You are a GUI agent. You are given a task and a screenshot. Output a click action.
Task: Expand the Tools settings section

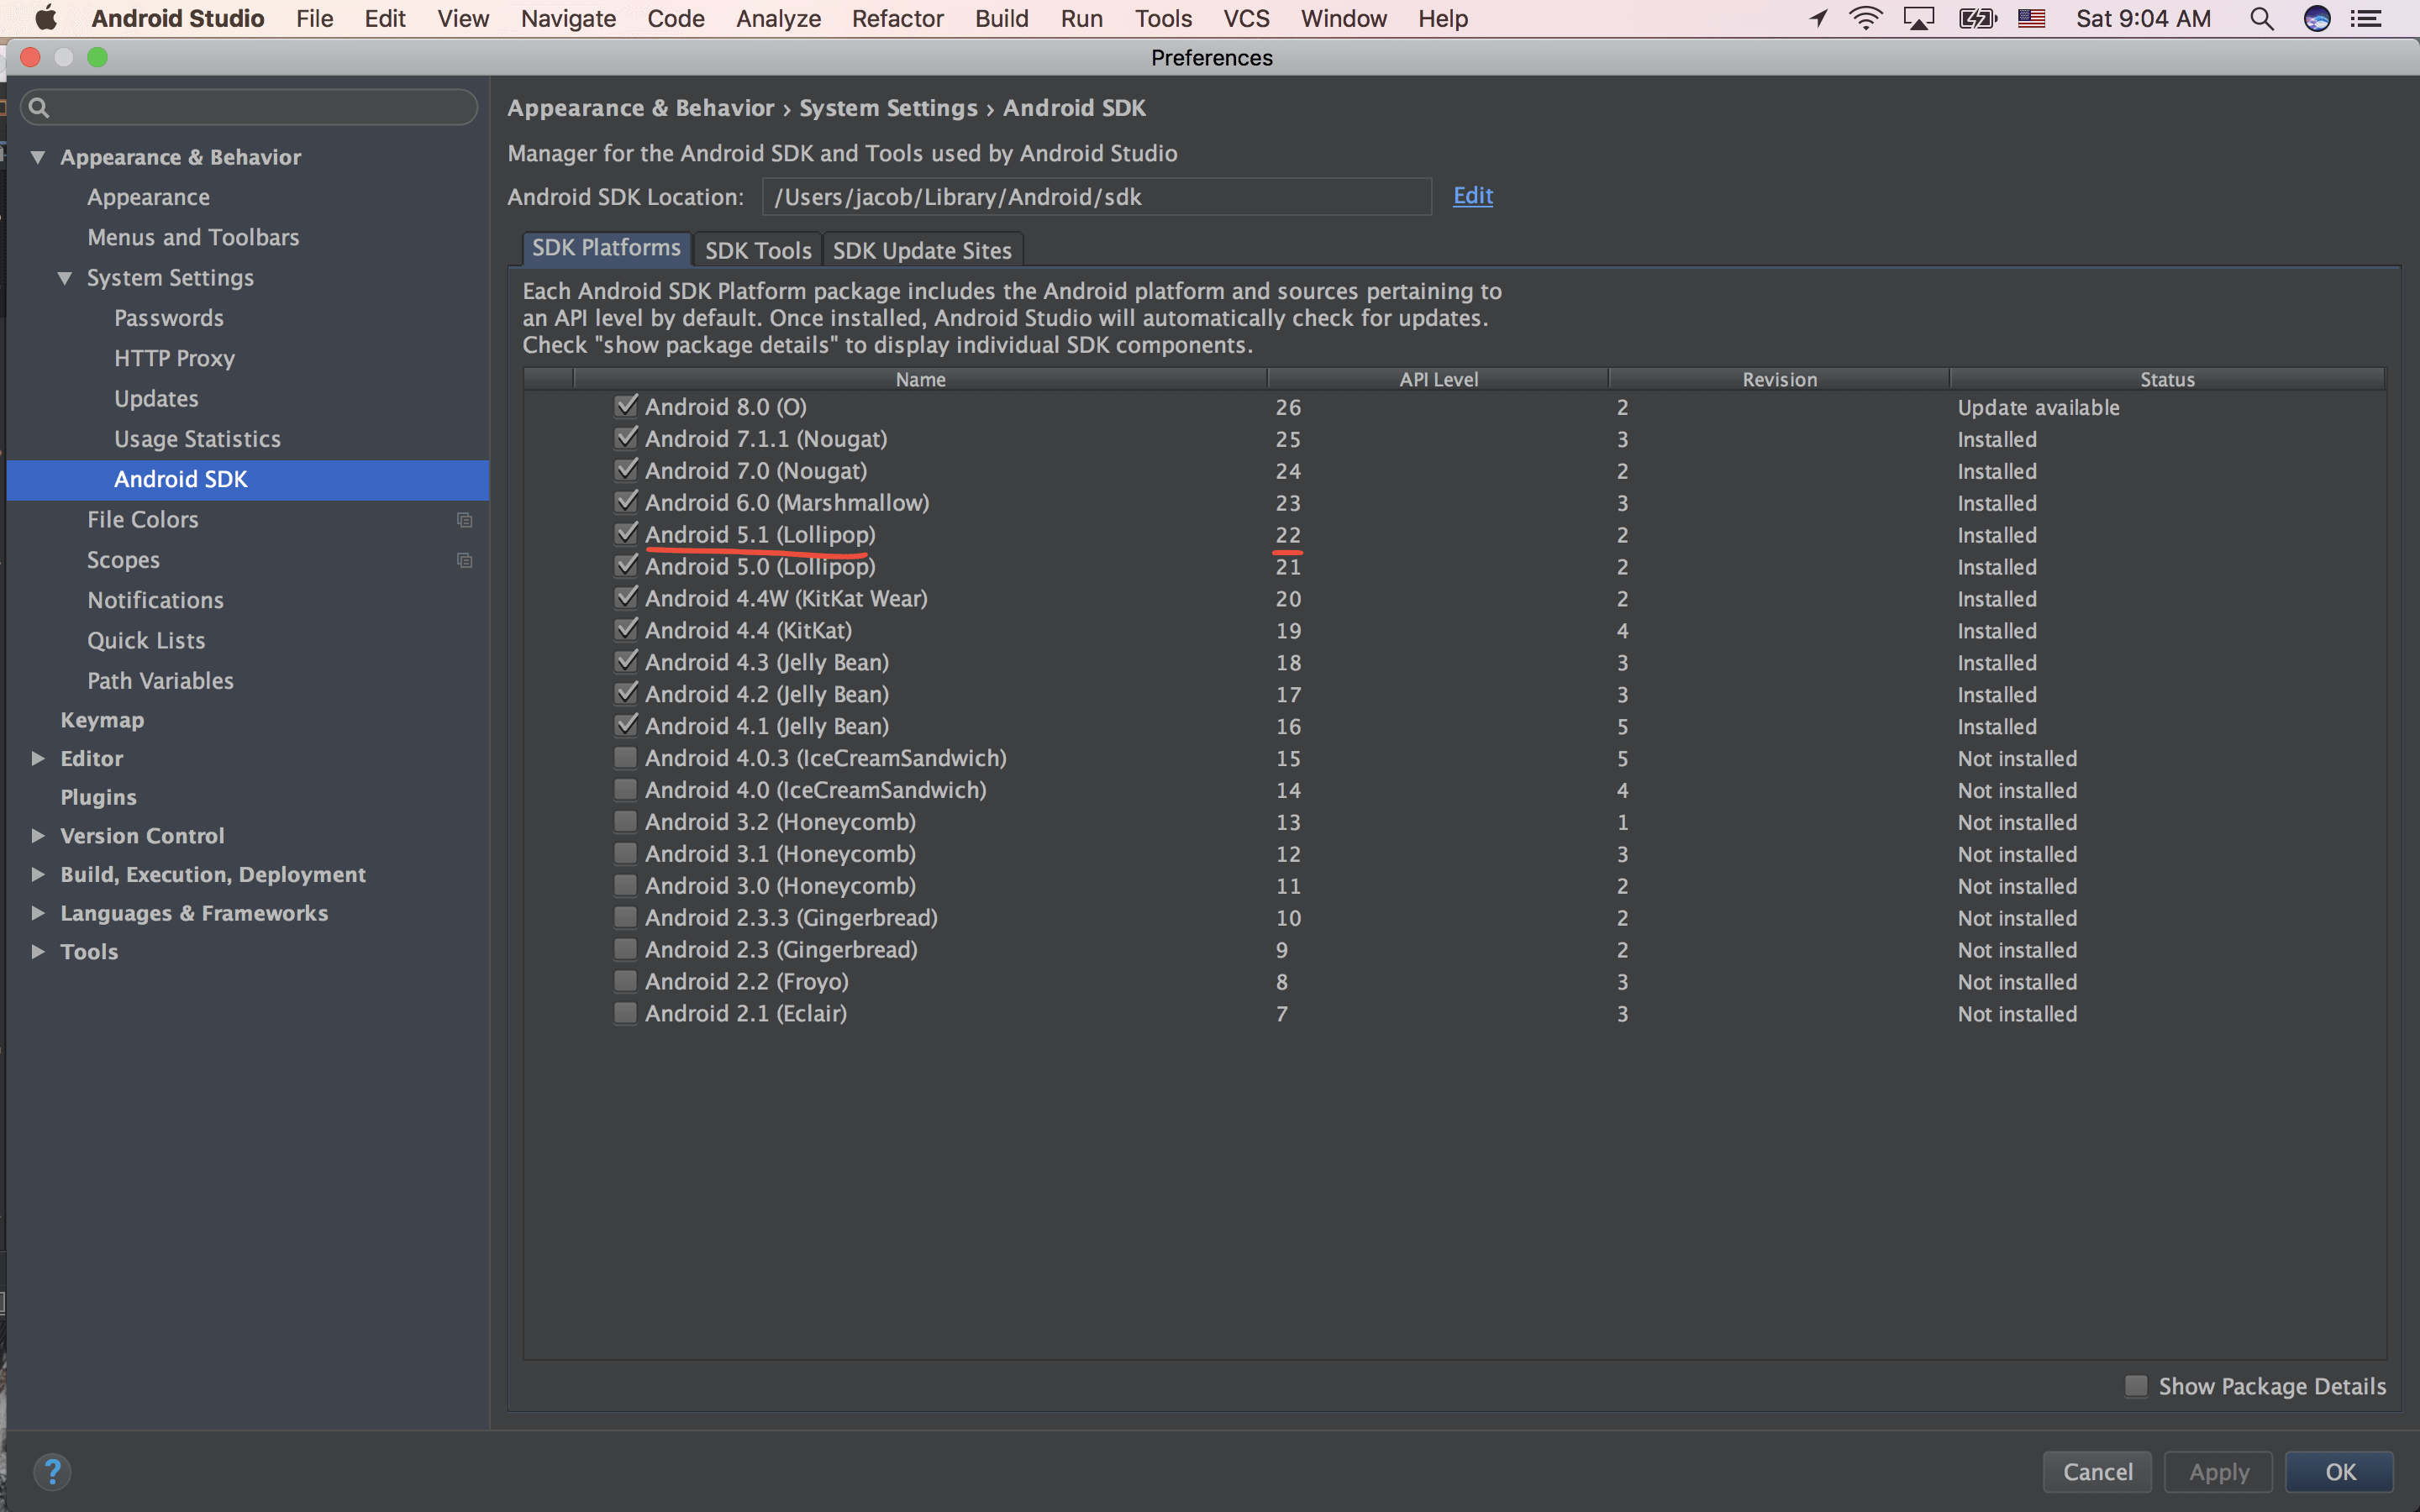click(x=38, y=951)
